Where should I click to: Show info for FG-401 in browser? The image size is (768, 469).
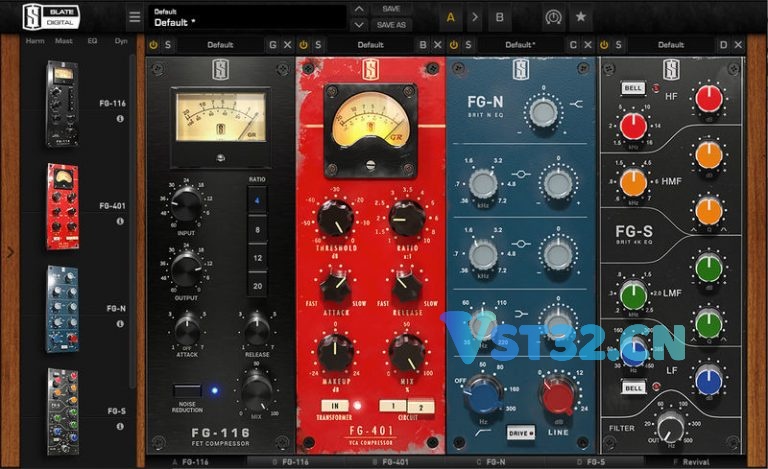pyautogui.click(x=120, y=221)
